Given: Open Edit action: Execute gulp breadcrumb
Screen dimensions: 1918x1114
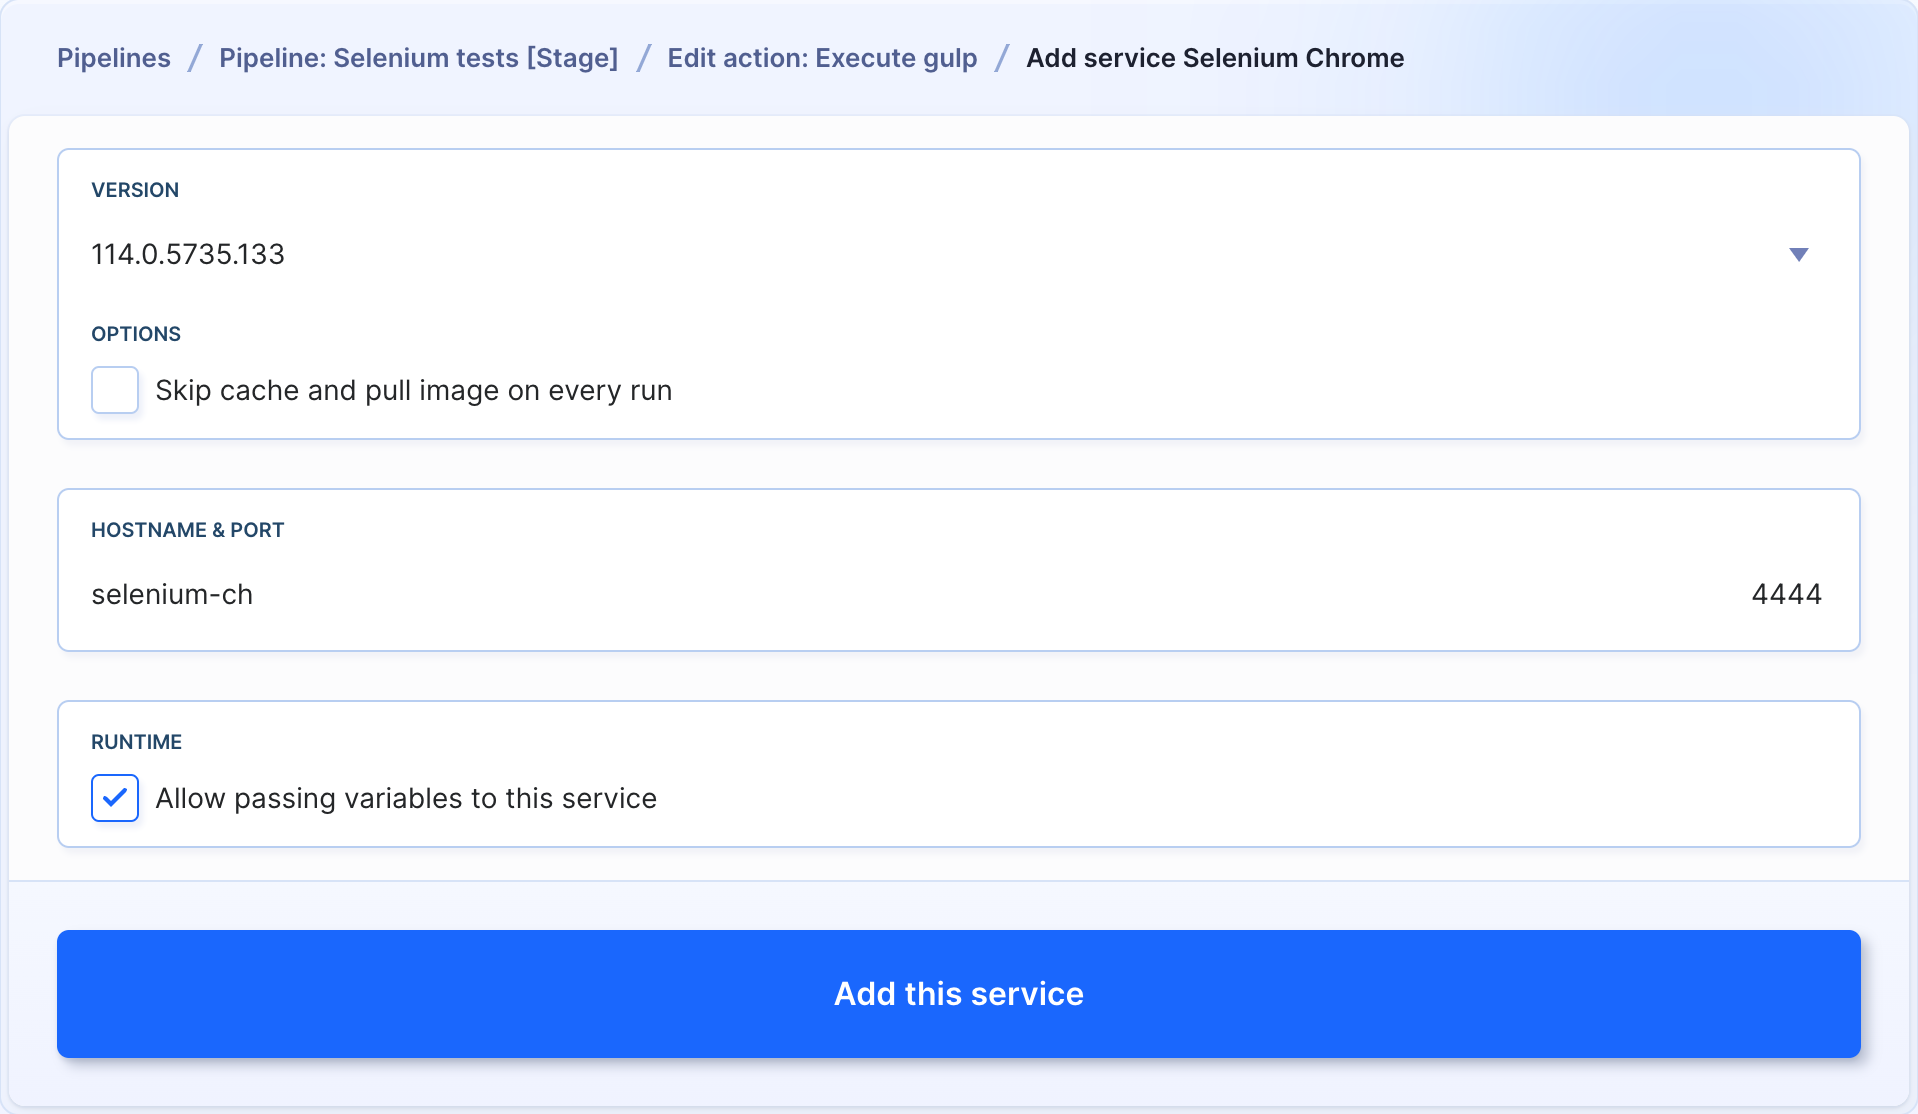Looking at the screenshot, I should click(x=822, y=58).
